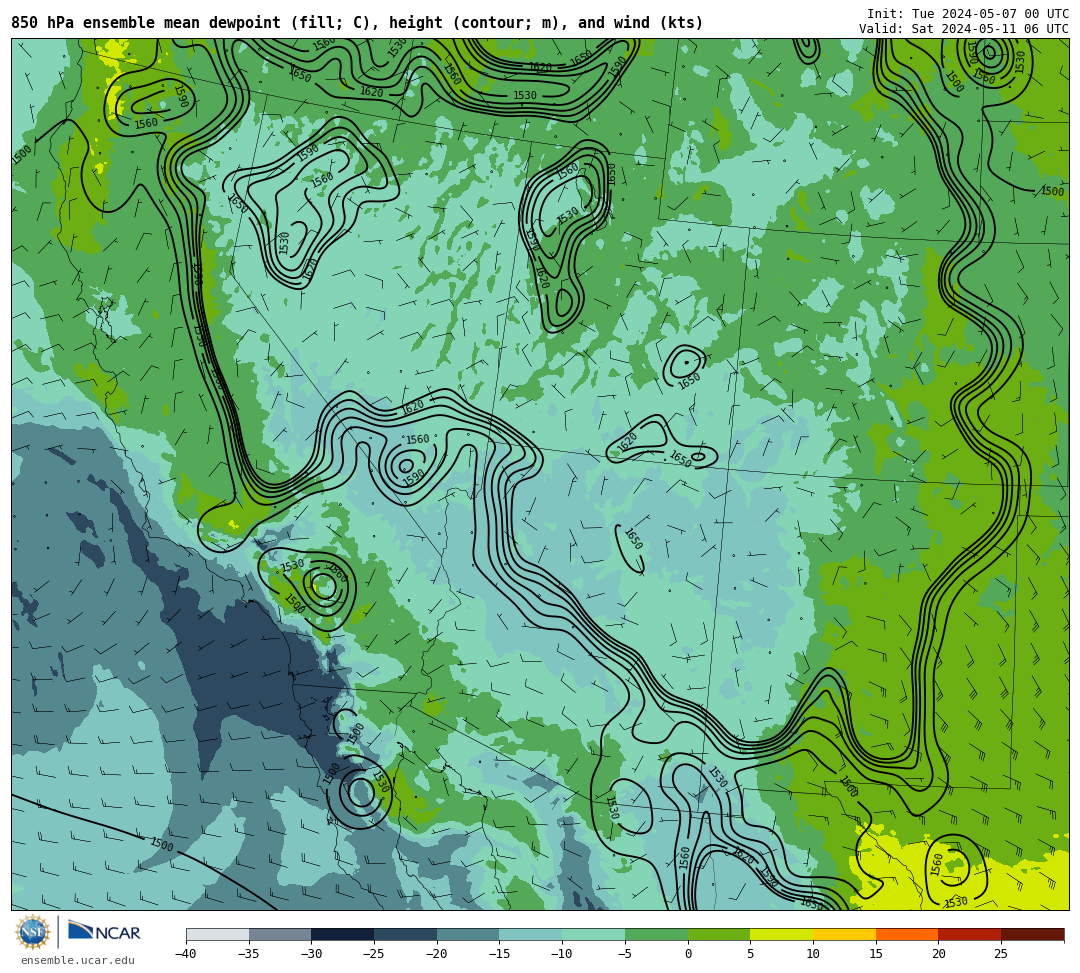Click the -30 colorbar label
Viewport: 1080px width, 973px height.
[x=311, y=954]
